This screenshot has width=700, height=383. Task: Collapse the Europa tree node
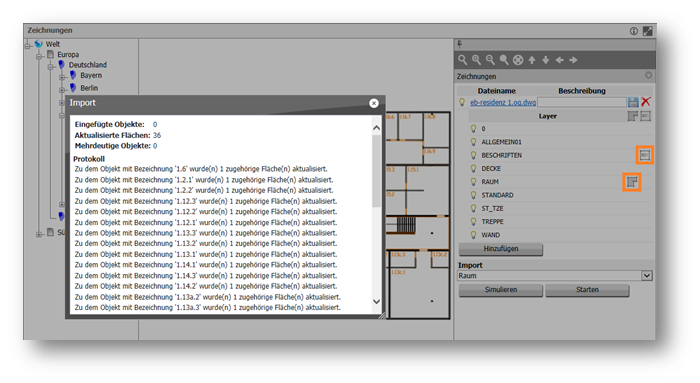[x=39, y=56]
